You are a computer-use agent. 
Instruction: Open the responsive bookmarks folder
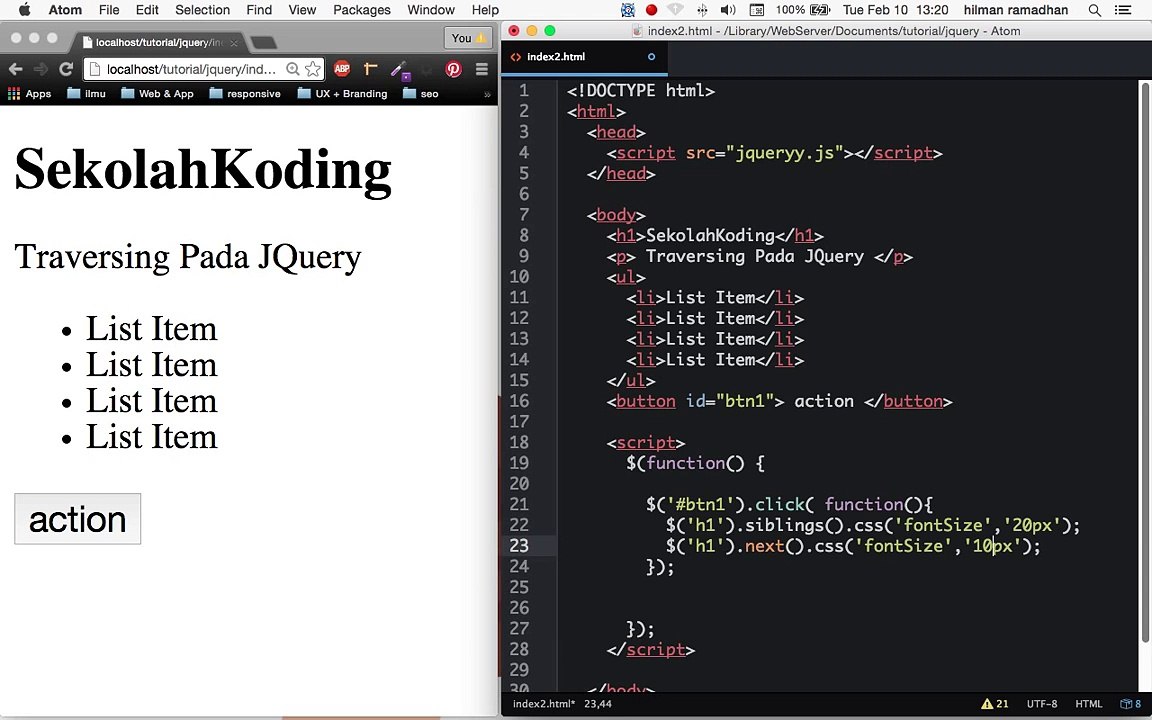[x=245, y=93]
